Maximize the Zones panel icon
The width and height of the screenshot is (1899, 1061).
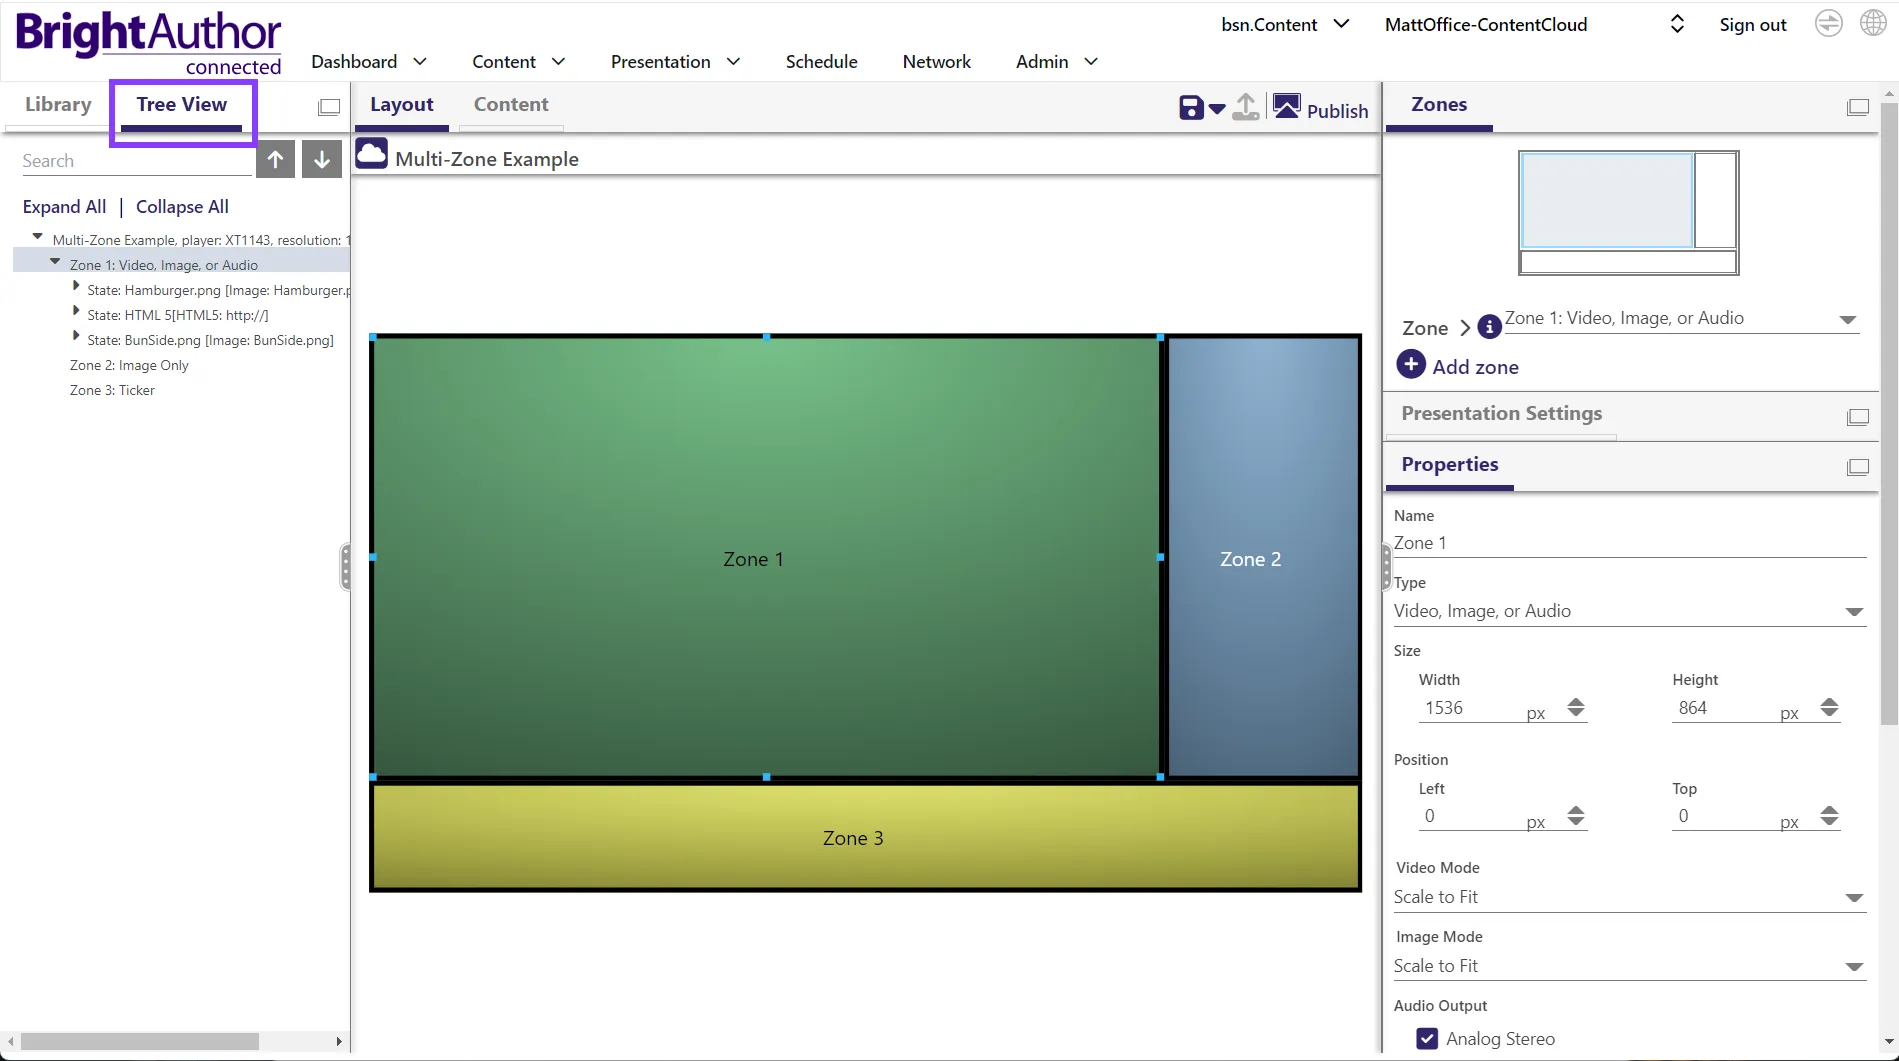click(1858, 107)
